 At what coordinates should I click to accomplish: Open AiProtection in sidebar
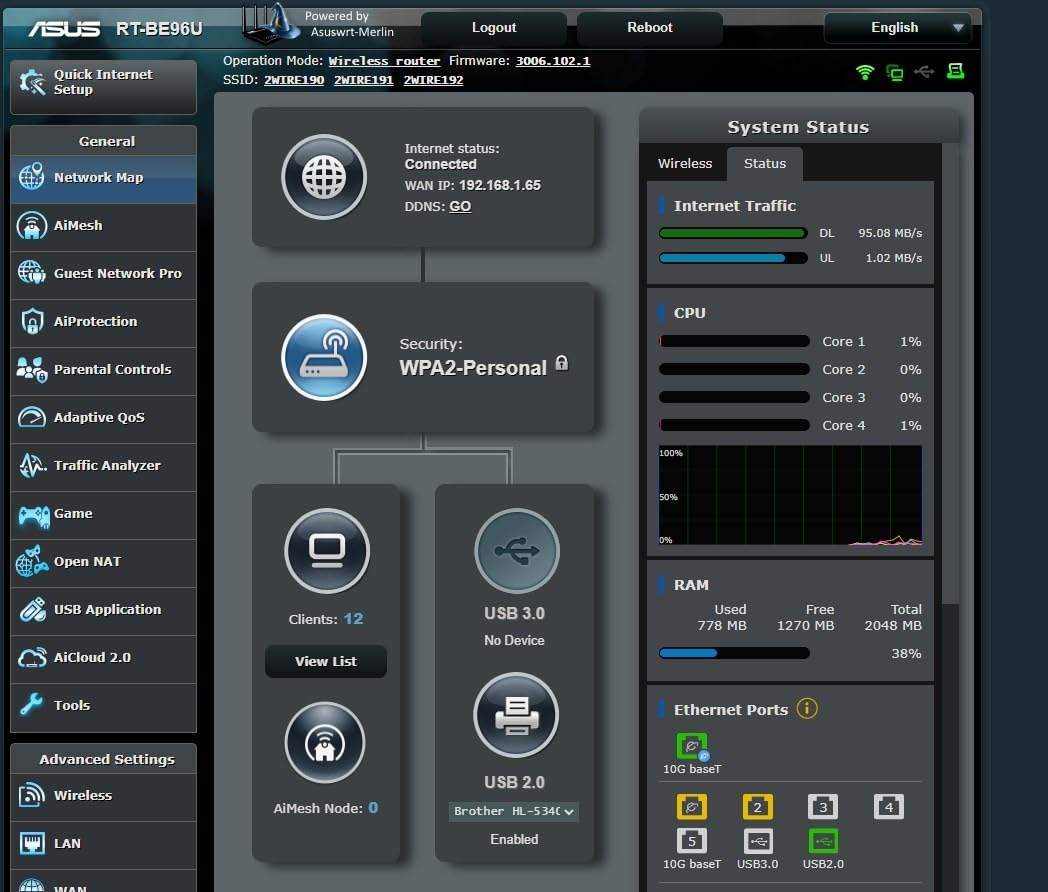[104, 322]
